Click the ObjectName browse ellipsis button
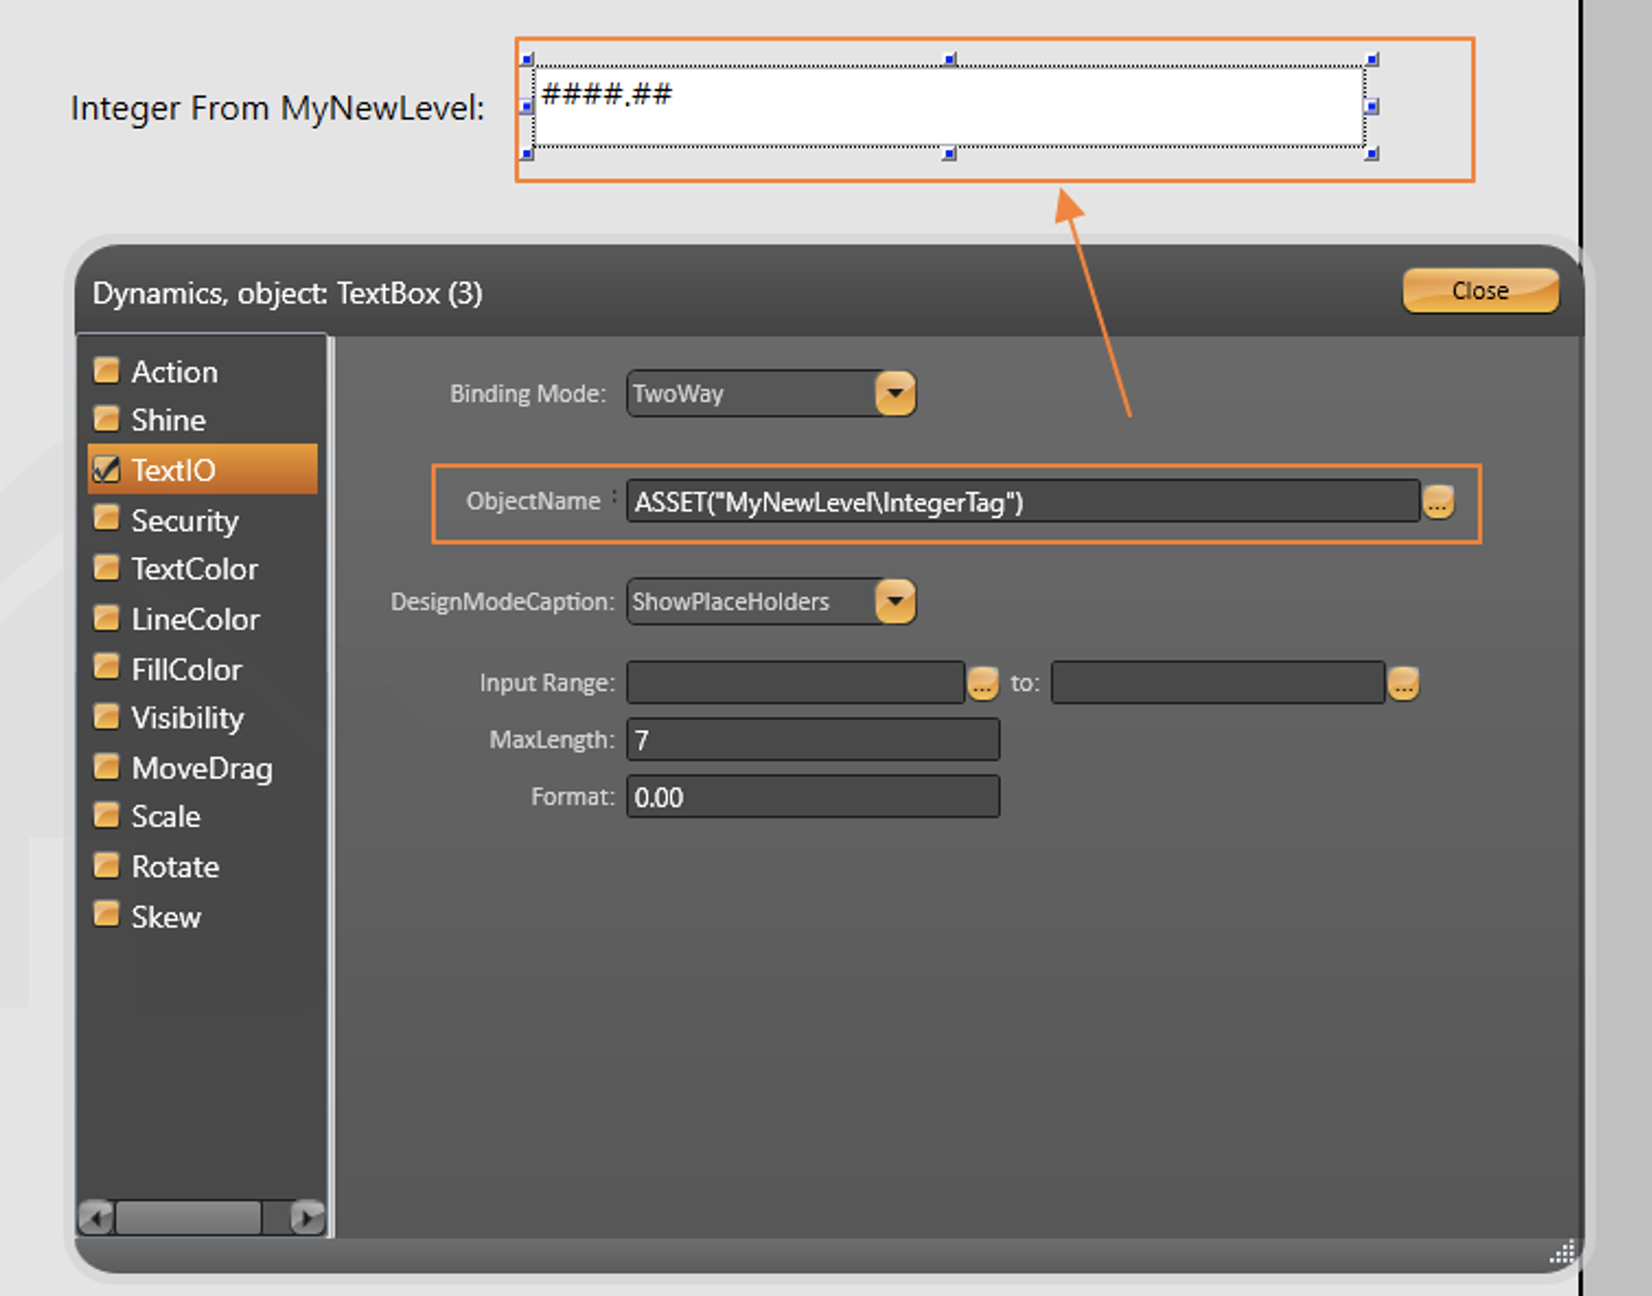The image size is (1652, 1296). pyautogui.click(x=1438, y=502)
